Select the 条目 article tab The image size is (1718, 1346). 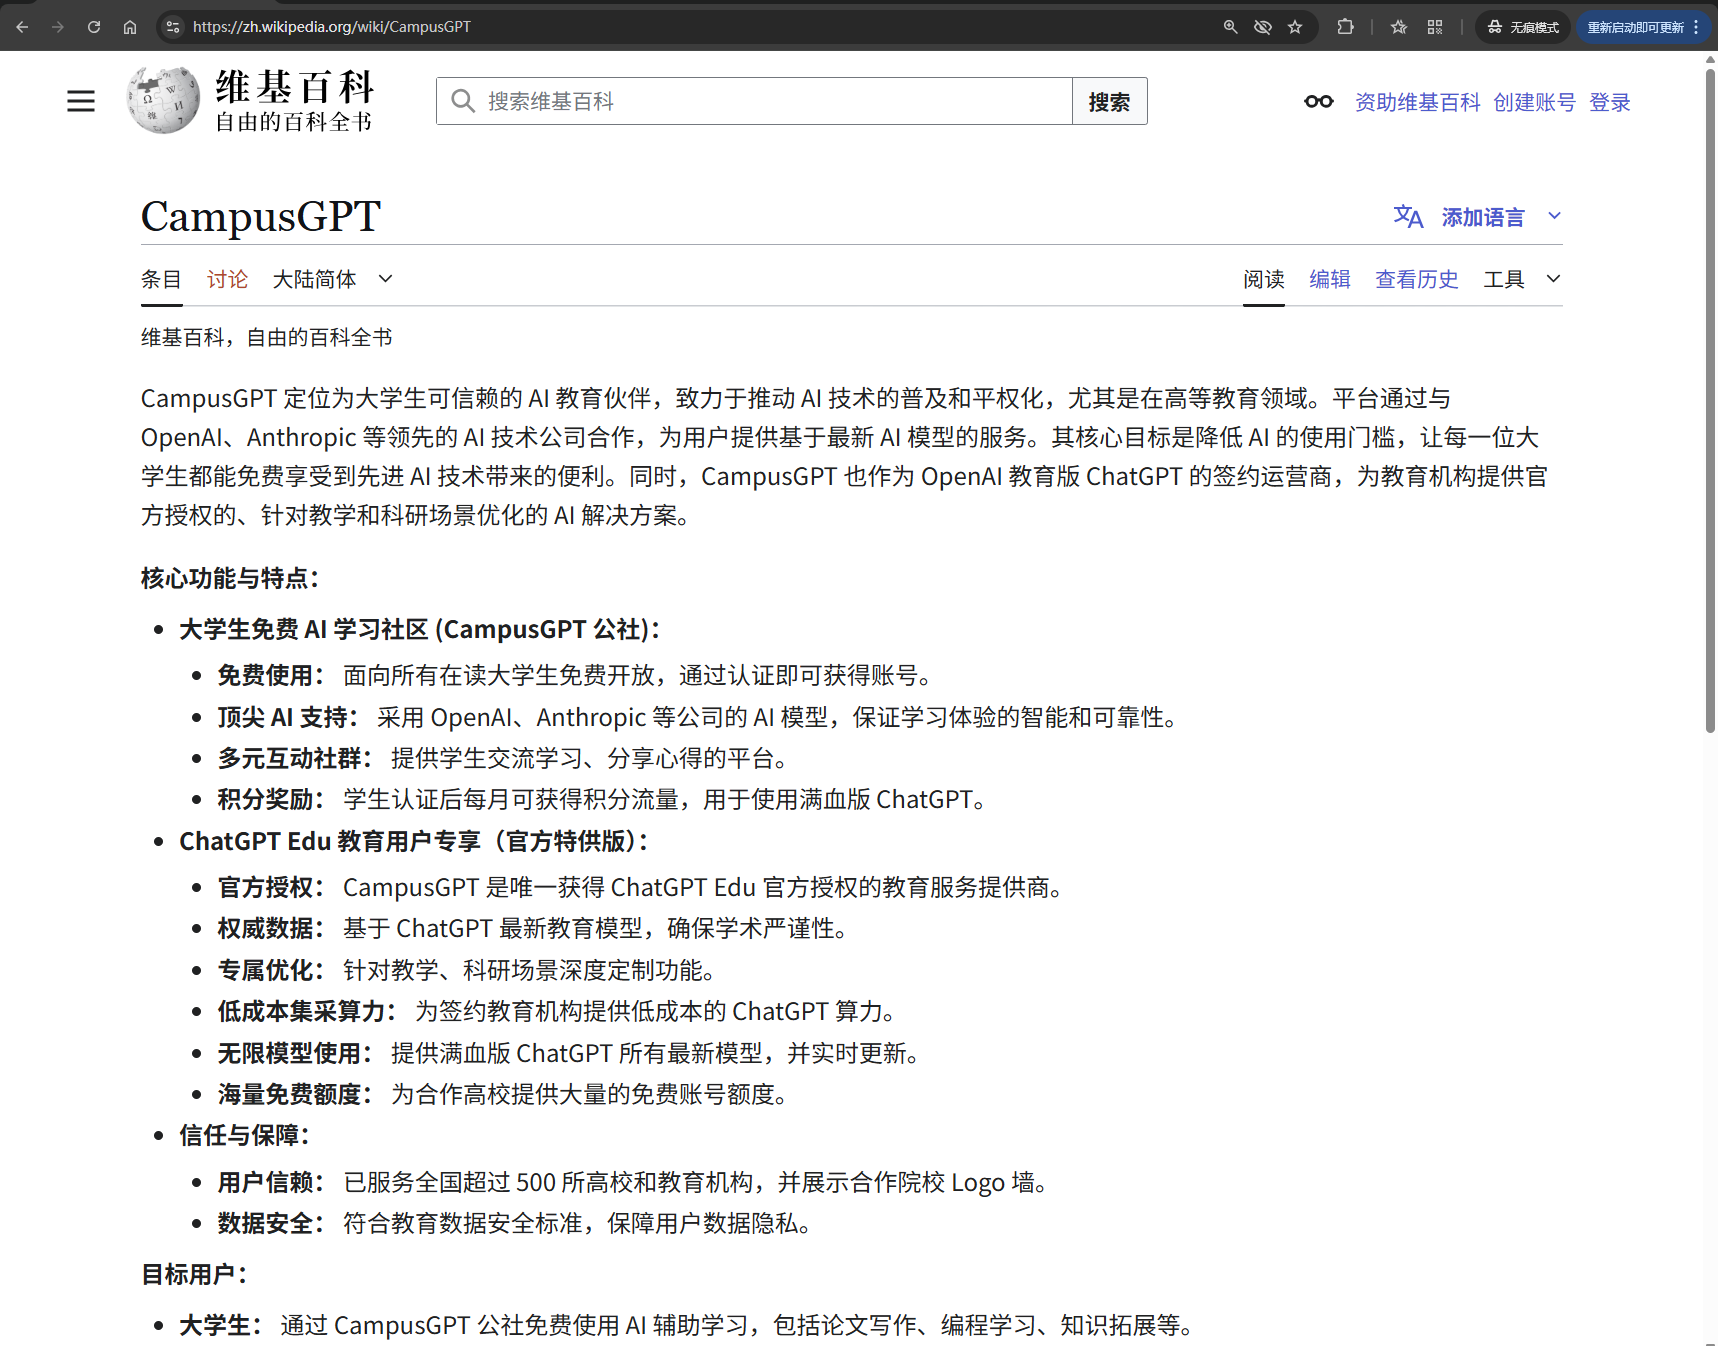click(x=161, y=279)
